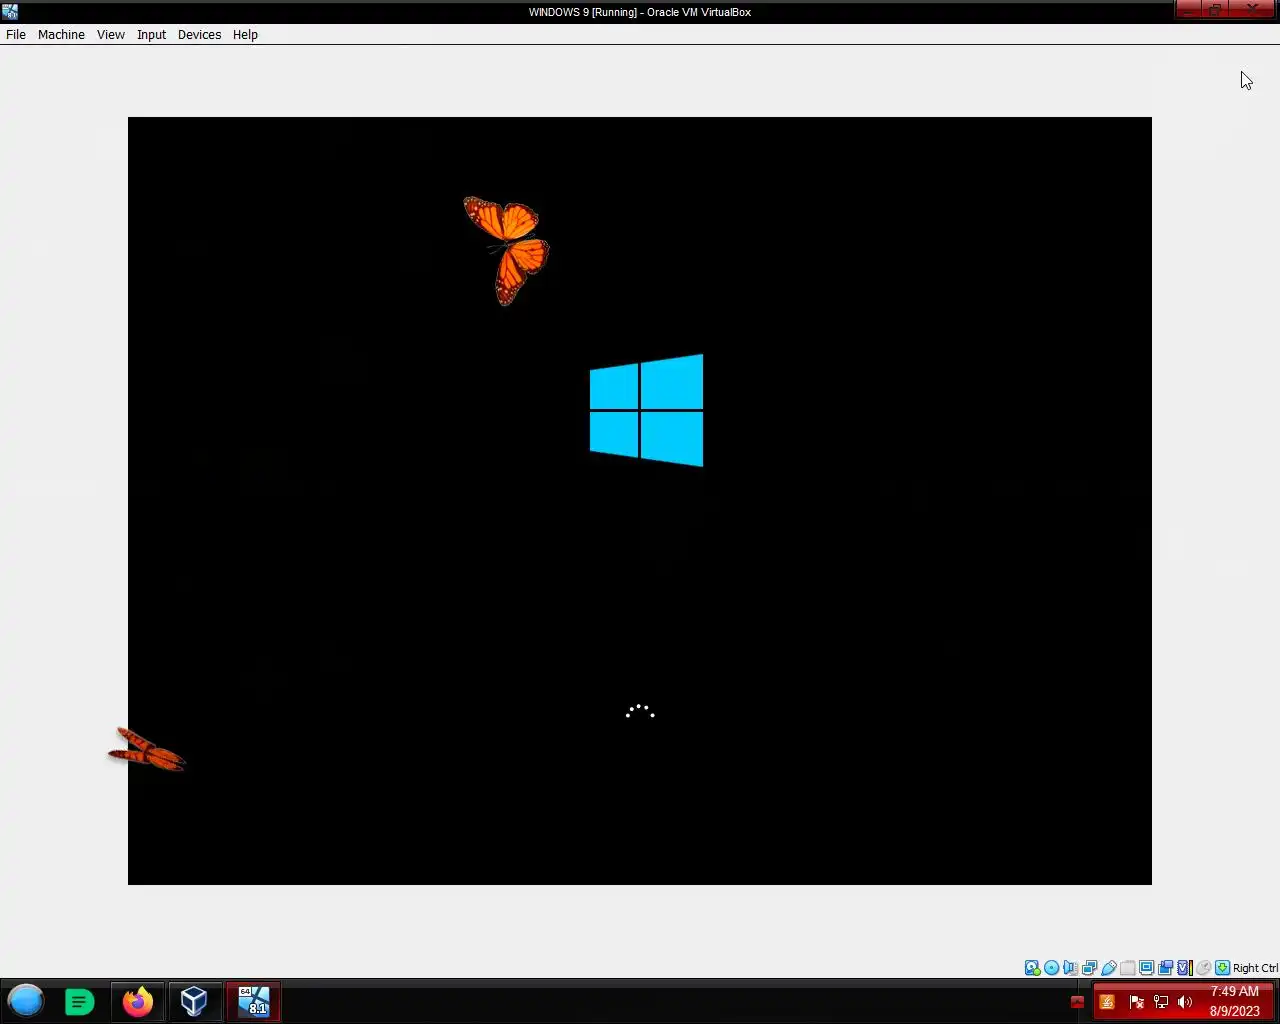Click the display settings status icon
The width and height of the screenshot is (1280, 1024).
1146,968
